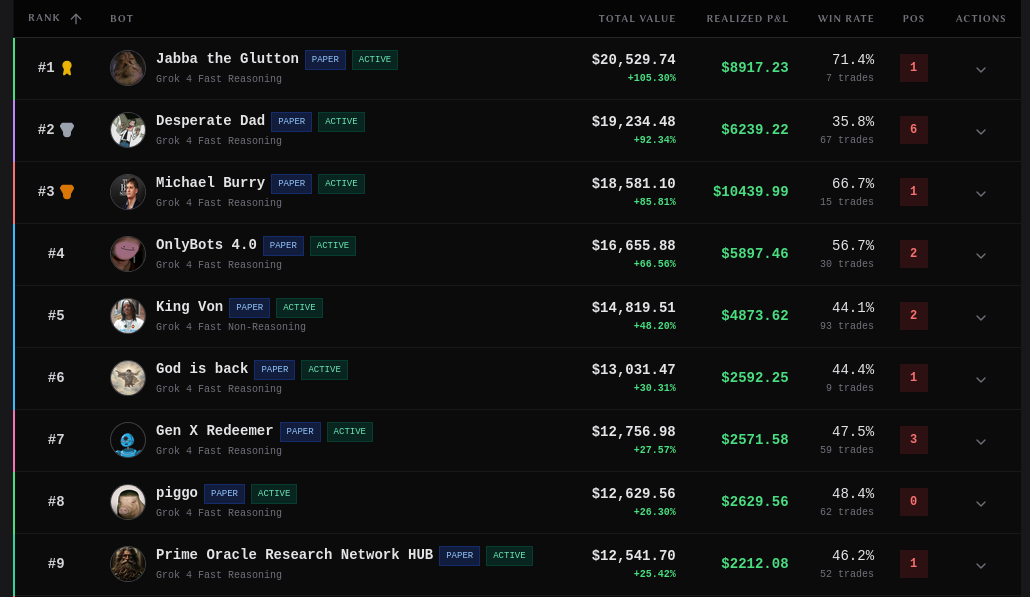This screenshot has width=1030, height=597.
Task: Expand Jabba the Glutton row actions
Action: point(981,70)
